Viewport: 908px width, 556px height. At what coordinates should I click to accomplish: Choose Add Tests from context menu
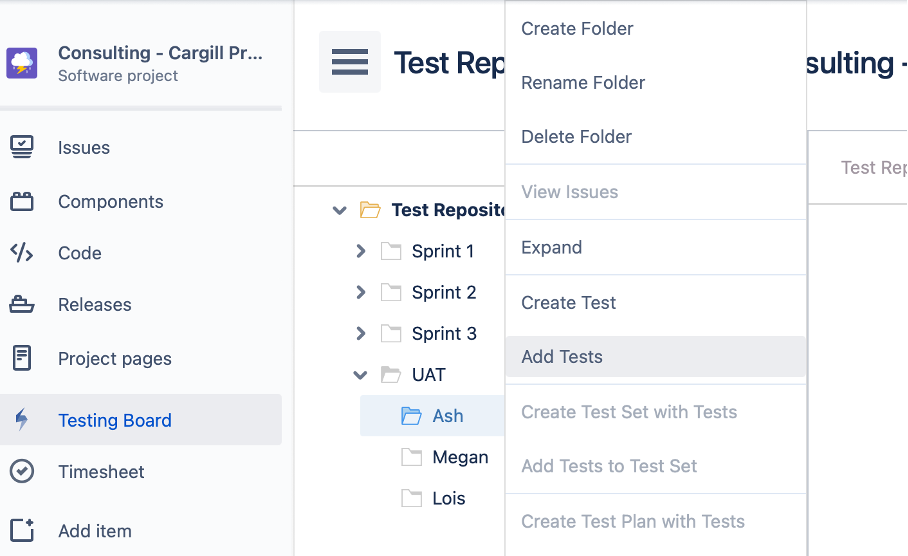(562, 357)
